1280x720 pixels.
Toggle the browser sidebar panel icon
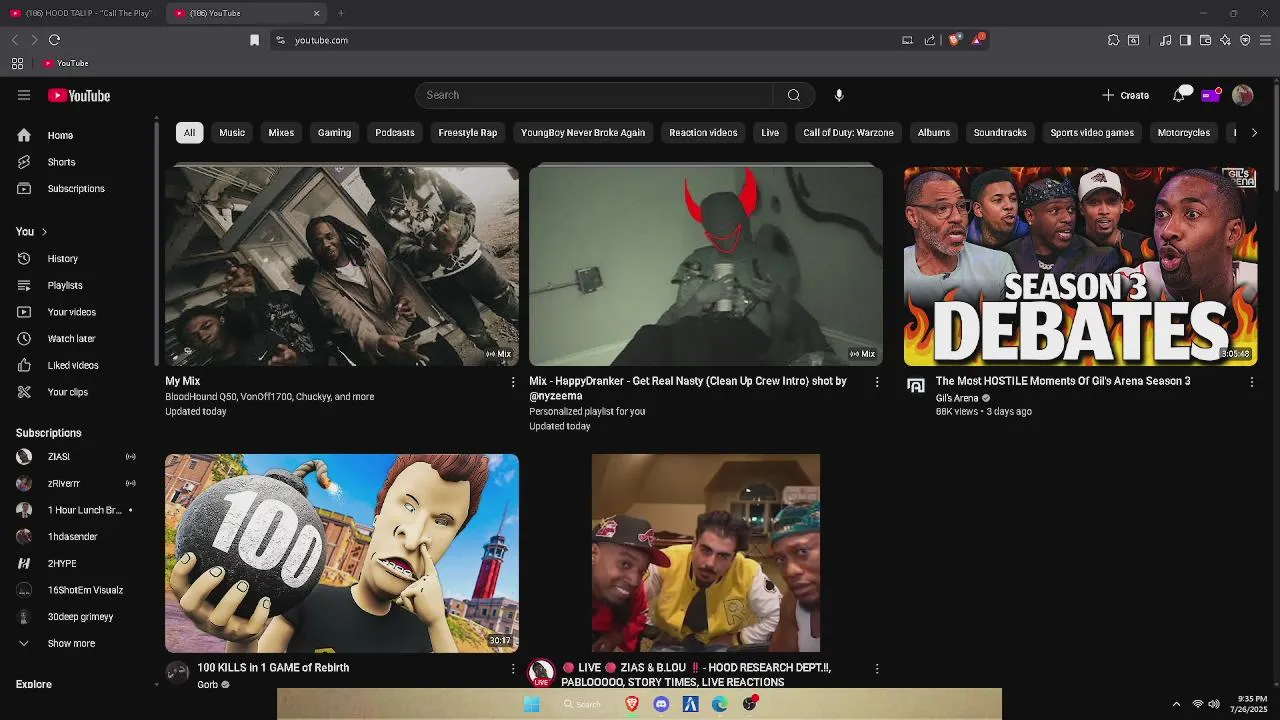pyautogui.click(x=1185, y=40)
